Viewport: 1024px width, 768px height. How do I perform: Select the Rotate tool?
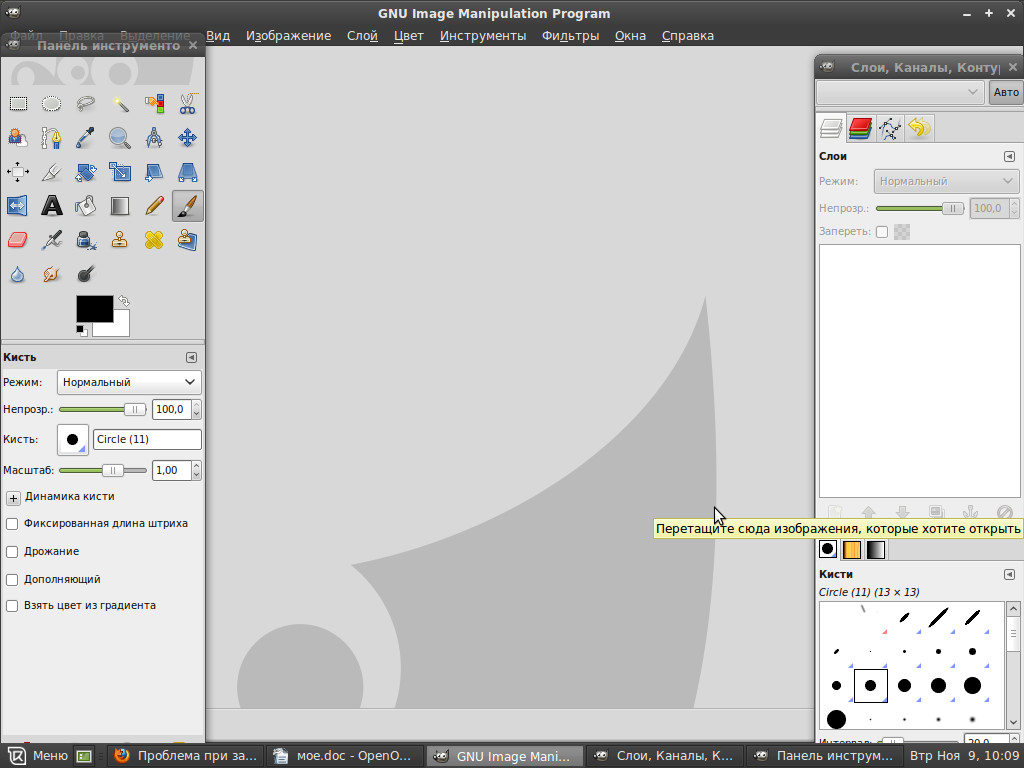86,172
